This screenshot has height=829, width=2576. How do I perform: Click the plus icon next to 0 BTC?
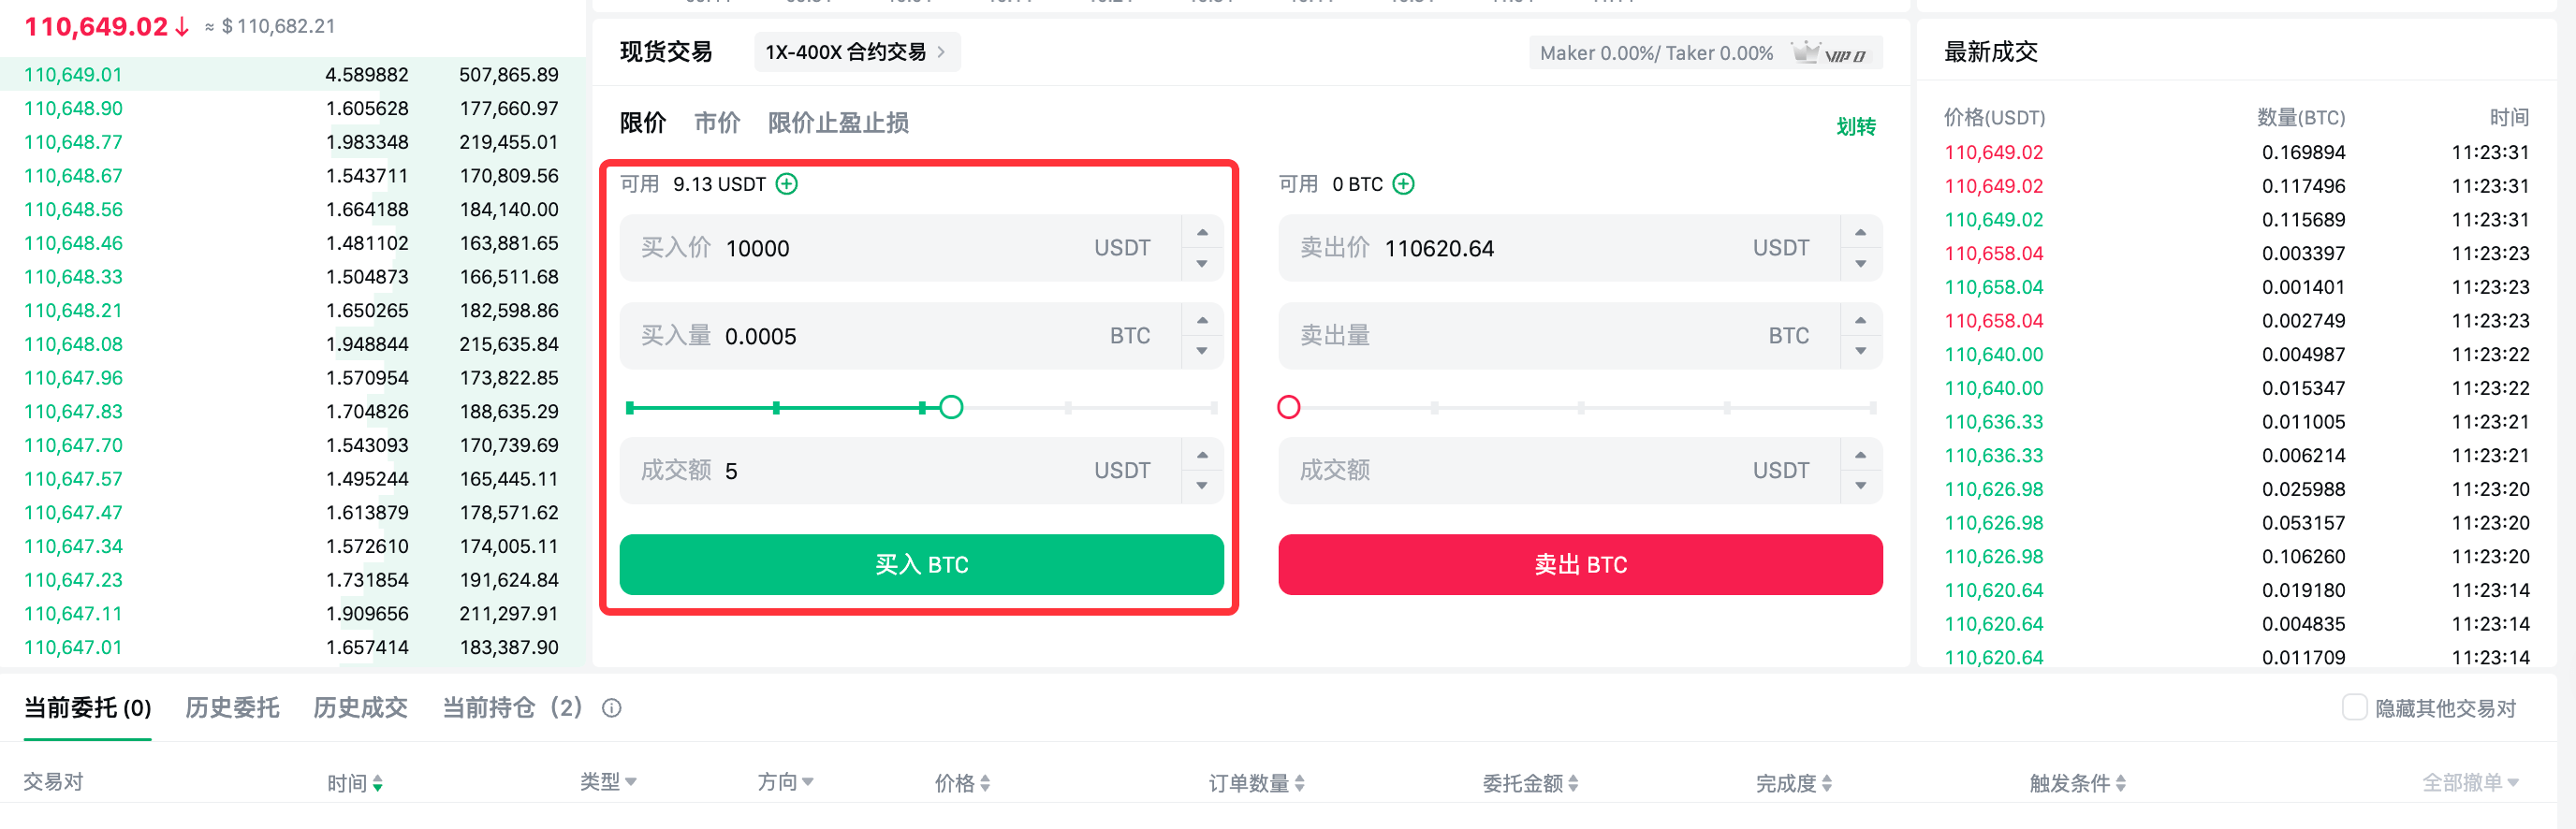1404,184
